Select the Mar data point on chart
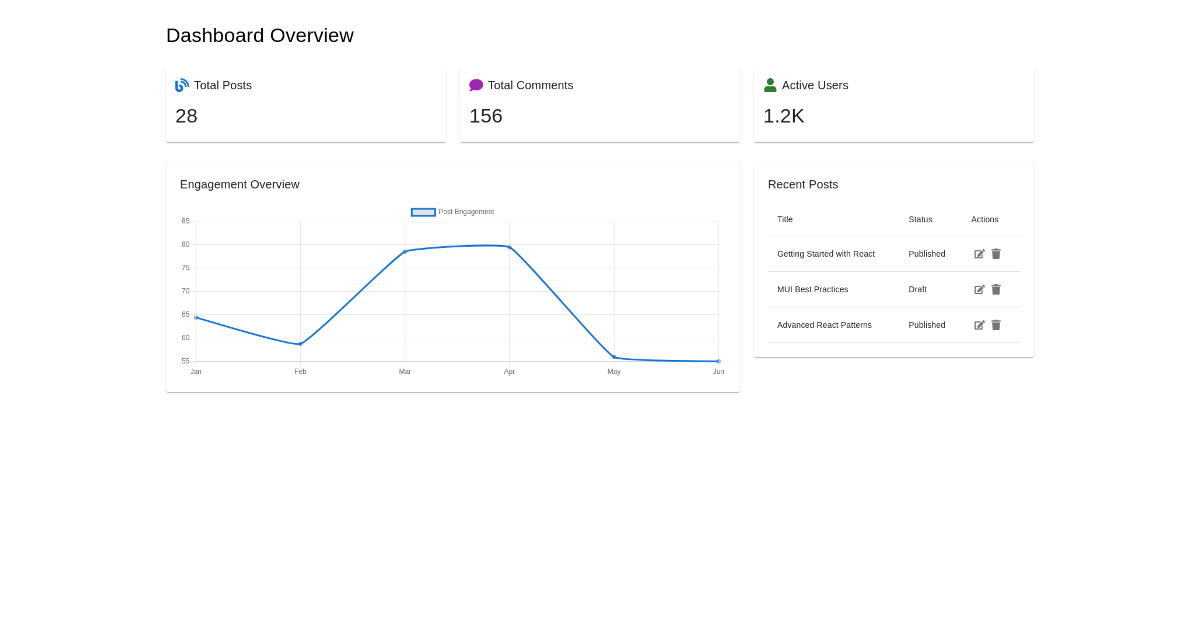 405,252
